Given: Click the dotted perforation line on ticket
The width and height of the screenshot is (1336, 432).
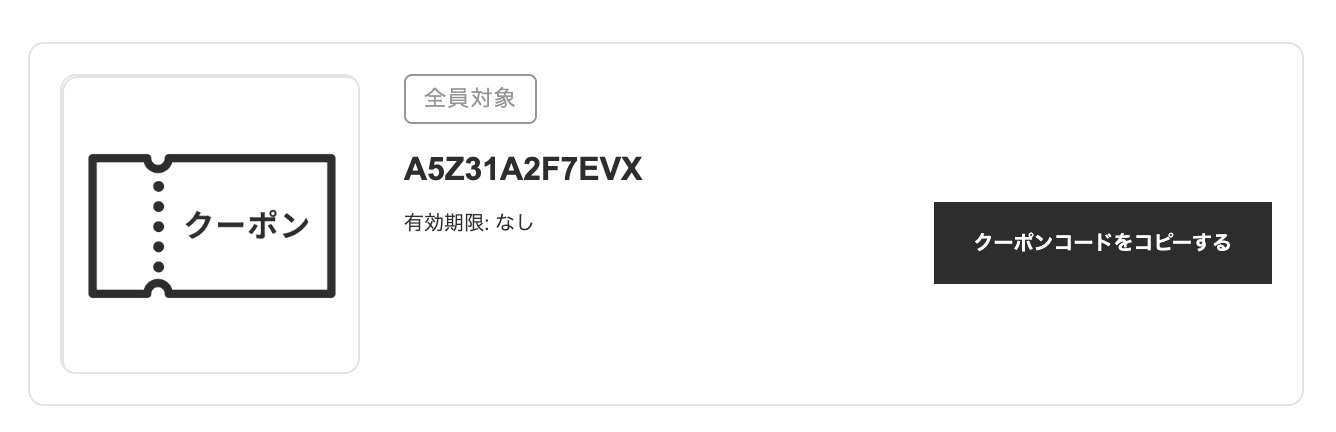Looking at the screenshot, I should (158, 226).
